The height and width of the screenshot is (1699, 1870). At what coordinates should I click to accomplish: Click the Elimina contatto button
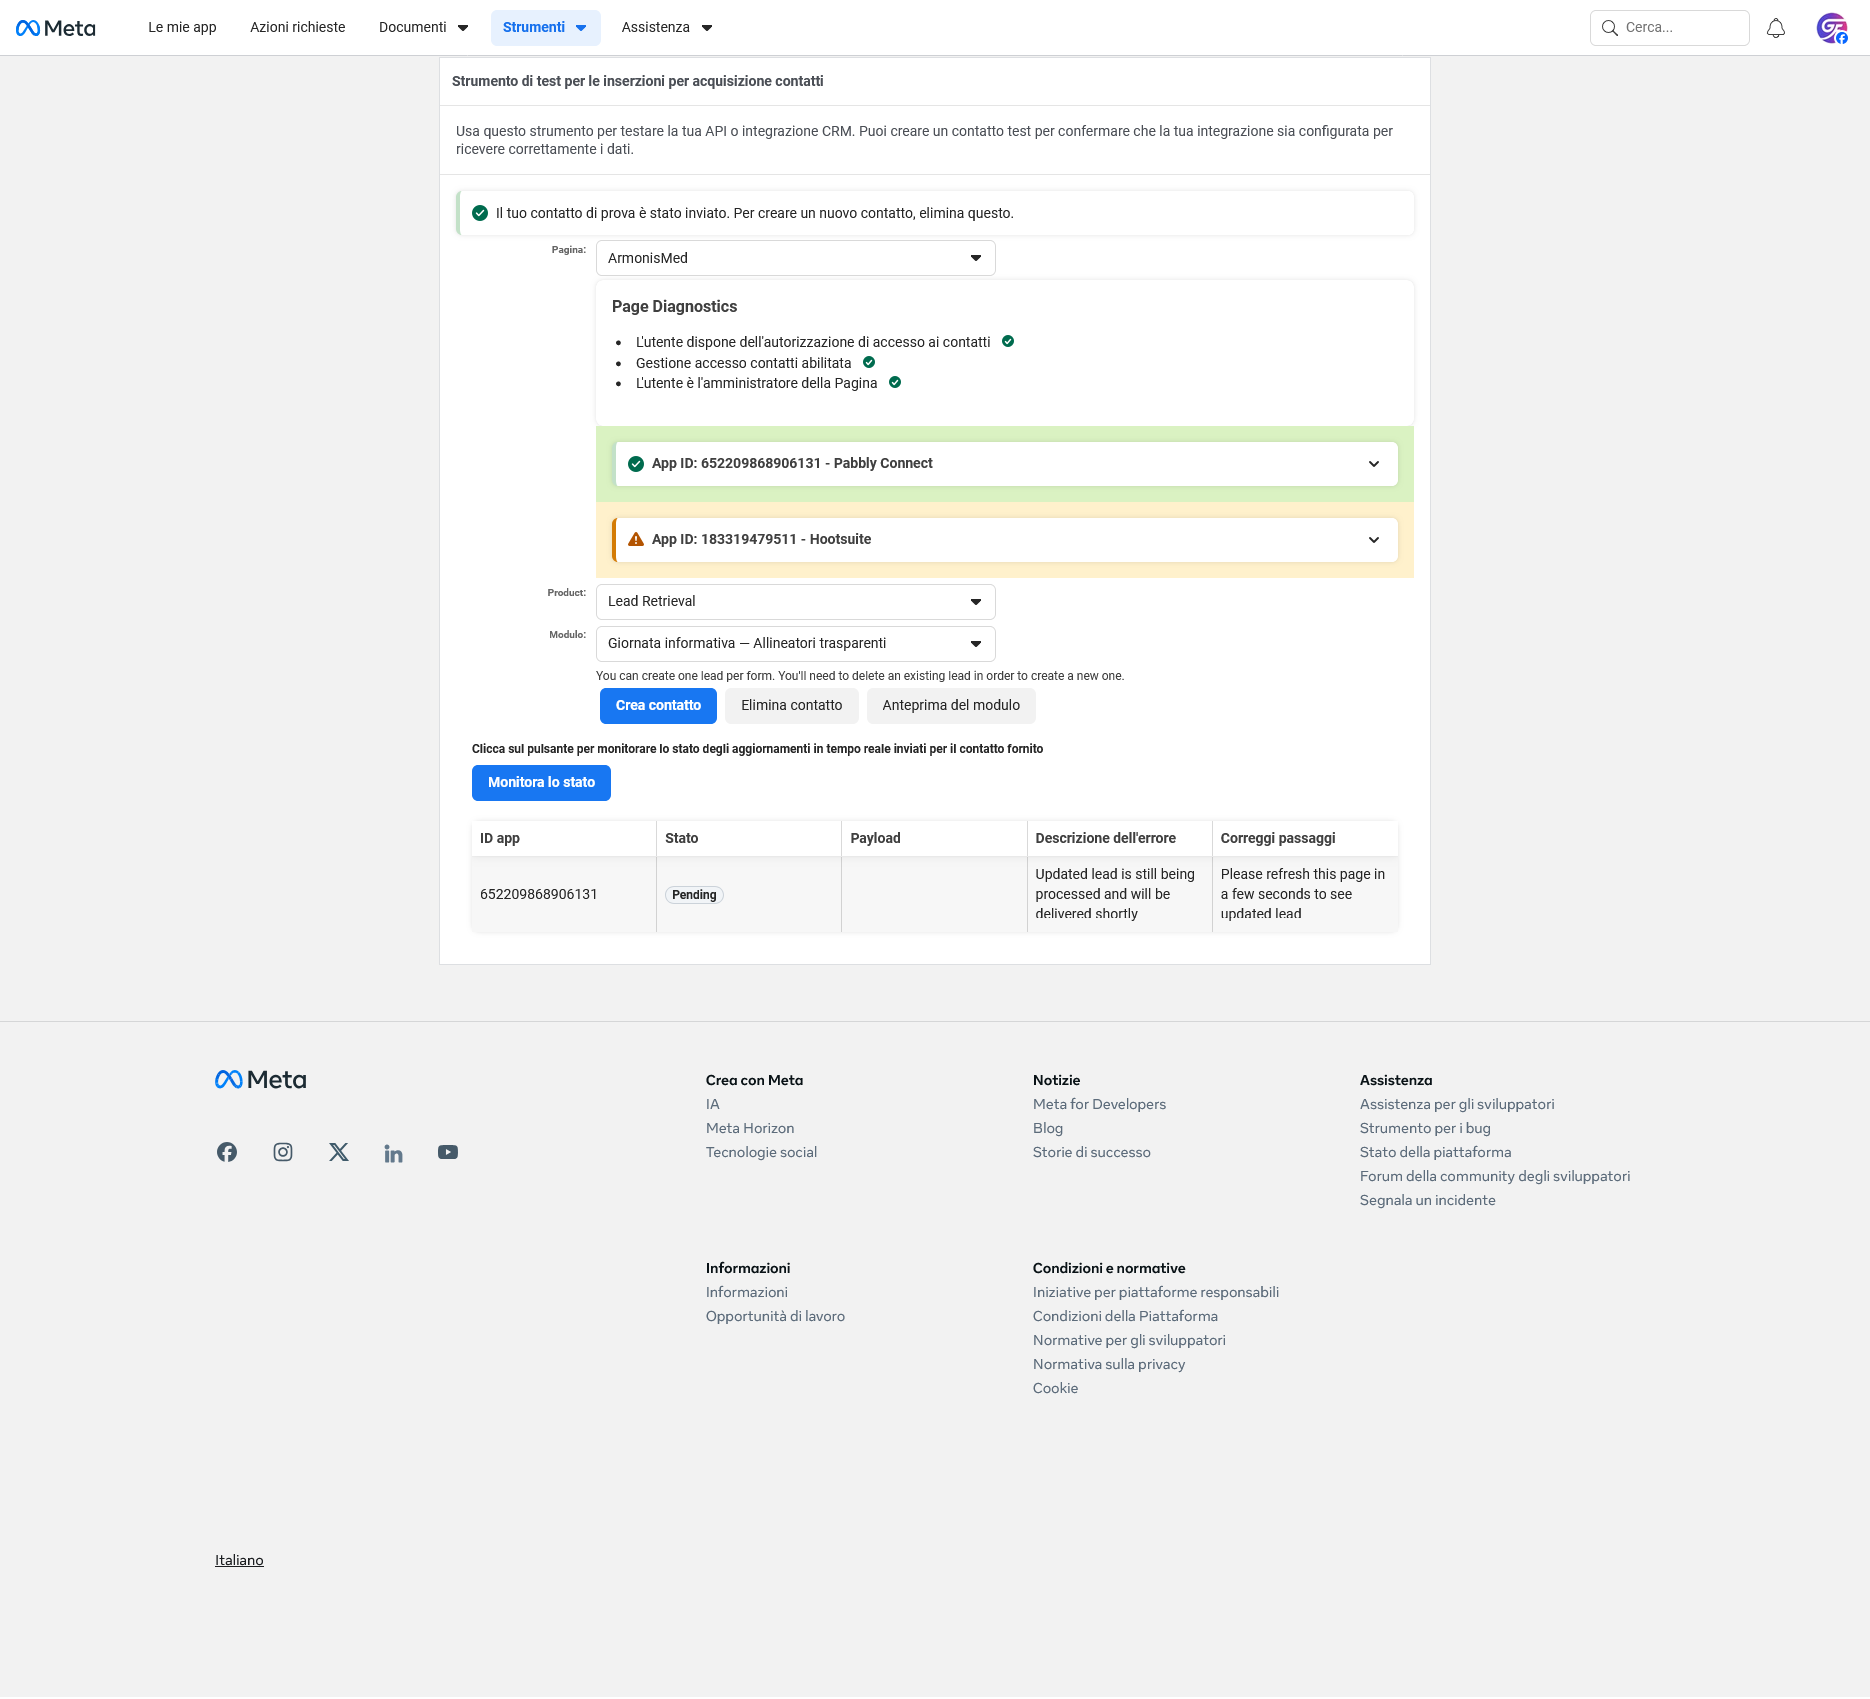click(792, 706)
